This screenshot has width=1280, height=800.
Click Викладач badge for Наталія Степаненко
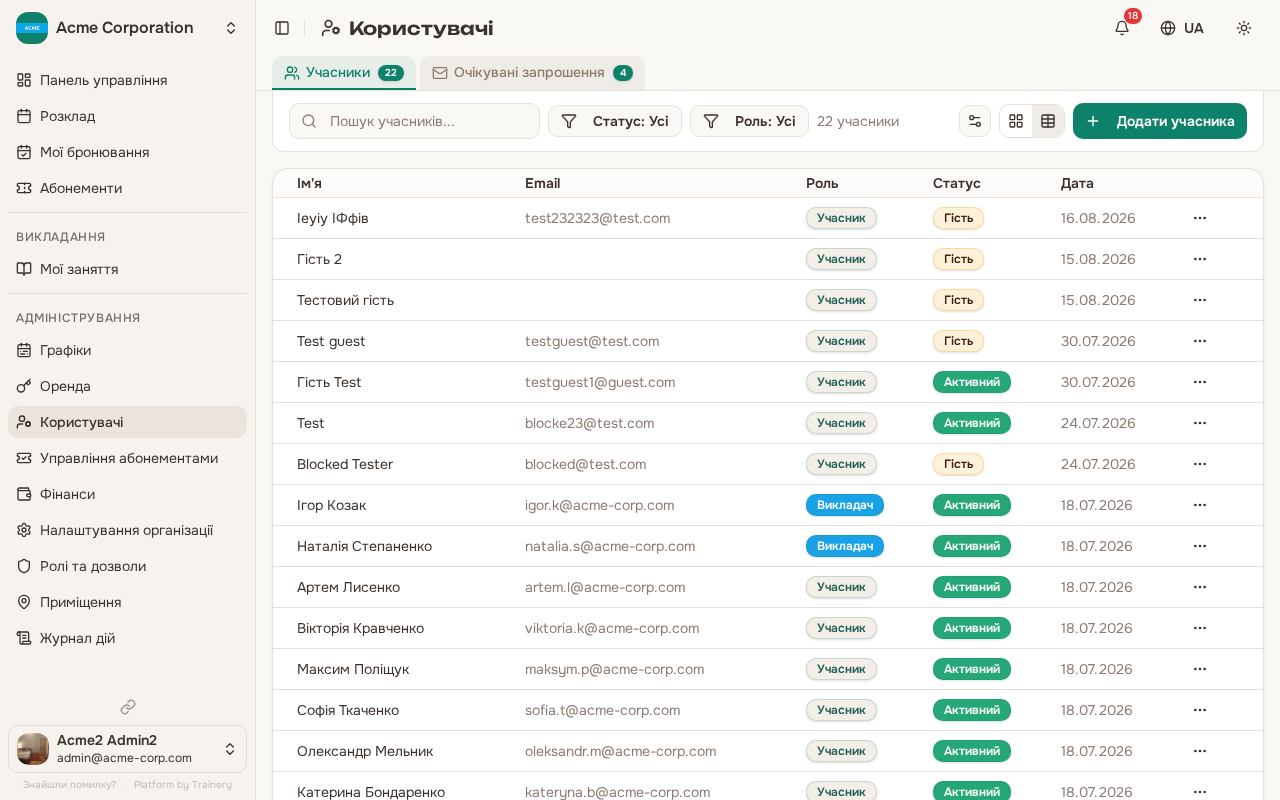tap(845, 546)
